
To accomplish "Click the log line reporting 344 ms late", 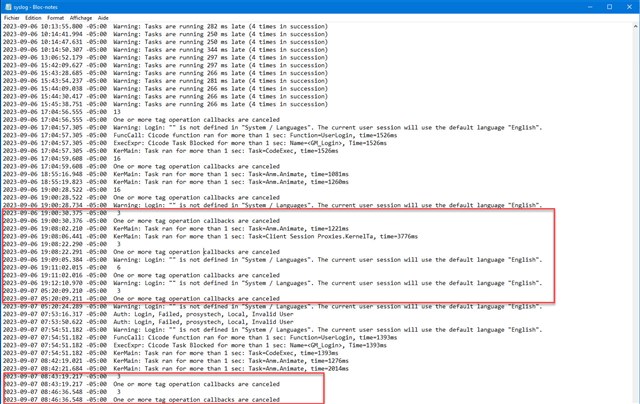I will (x=200, y=49).
